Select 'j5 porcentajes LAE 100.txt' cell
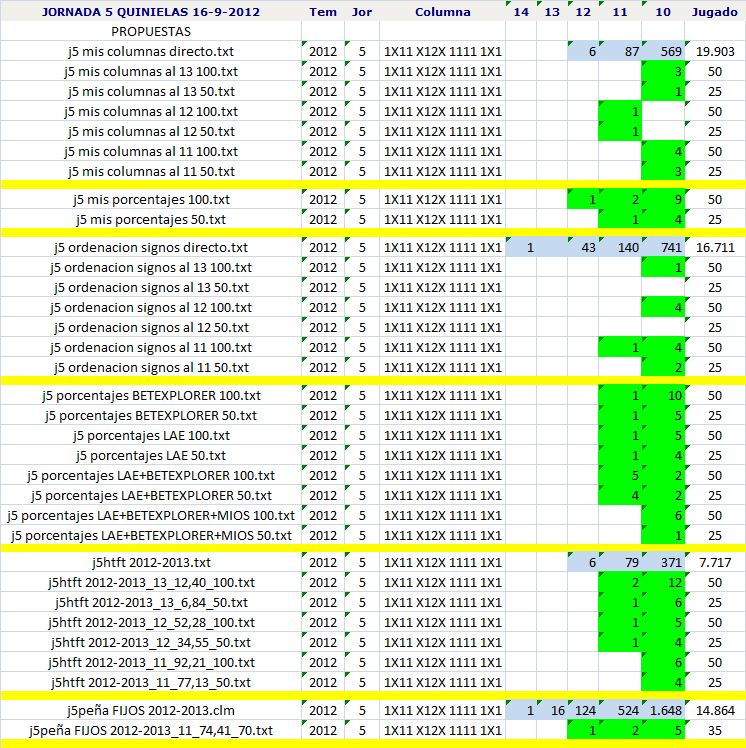Viewport: 746px width, 748px height. (x=151, y=436)
